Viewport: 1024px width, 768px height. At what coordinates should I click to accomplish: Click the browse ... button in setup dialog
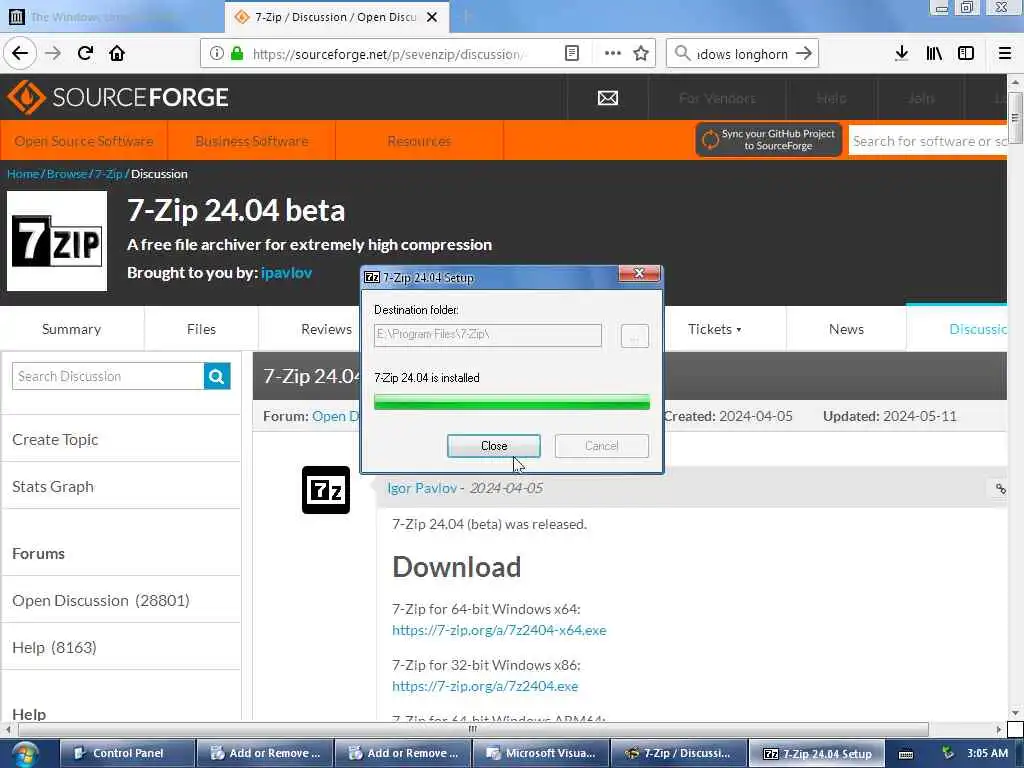(634, 336)
